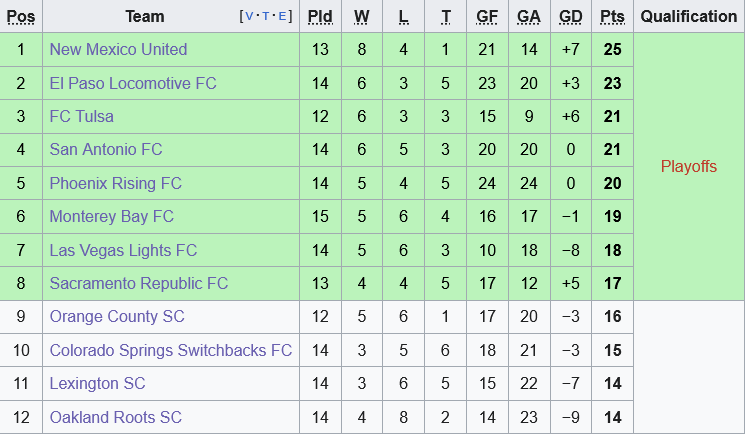Viewport: 748px width, 436px height.
Task: Open Colorado Springs Switchbacks FC link
Action: tap(171, 350)
